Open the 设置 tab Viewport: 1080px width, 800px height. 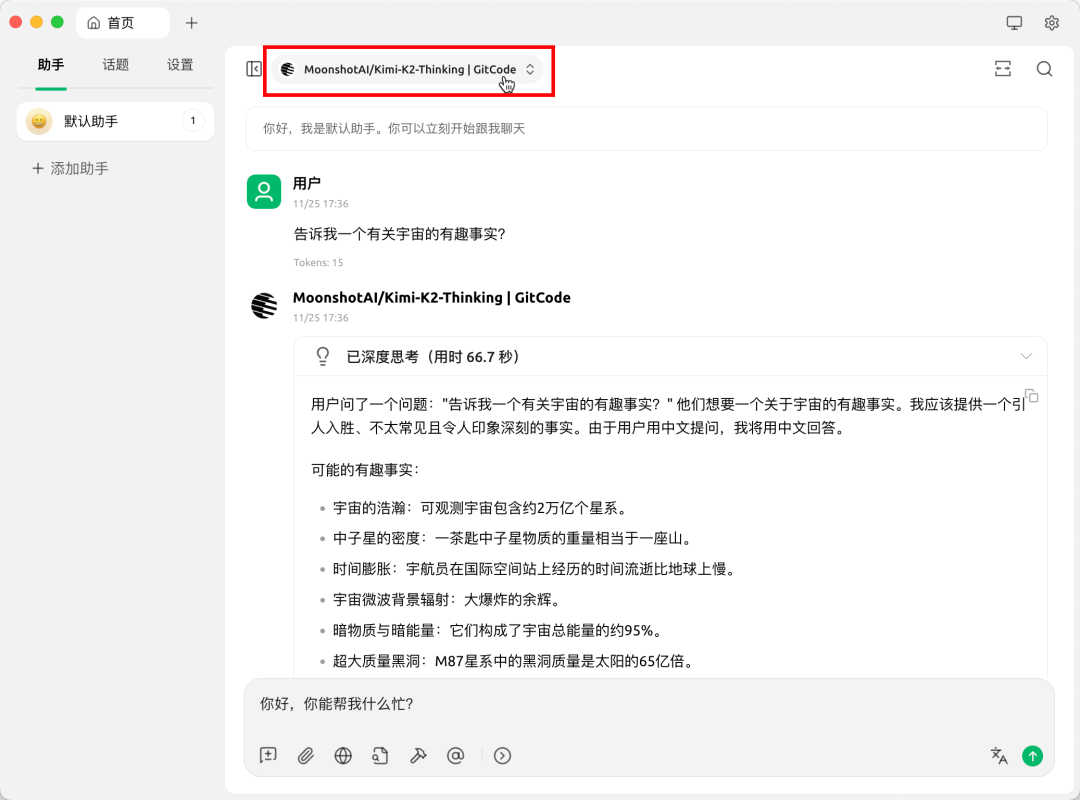(180, 65)
